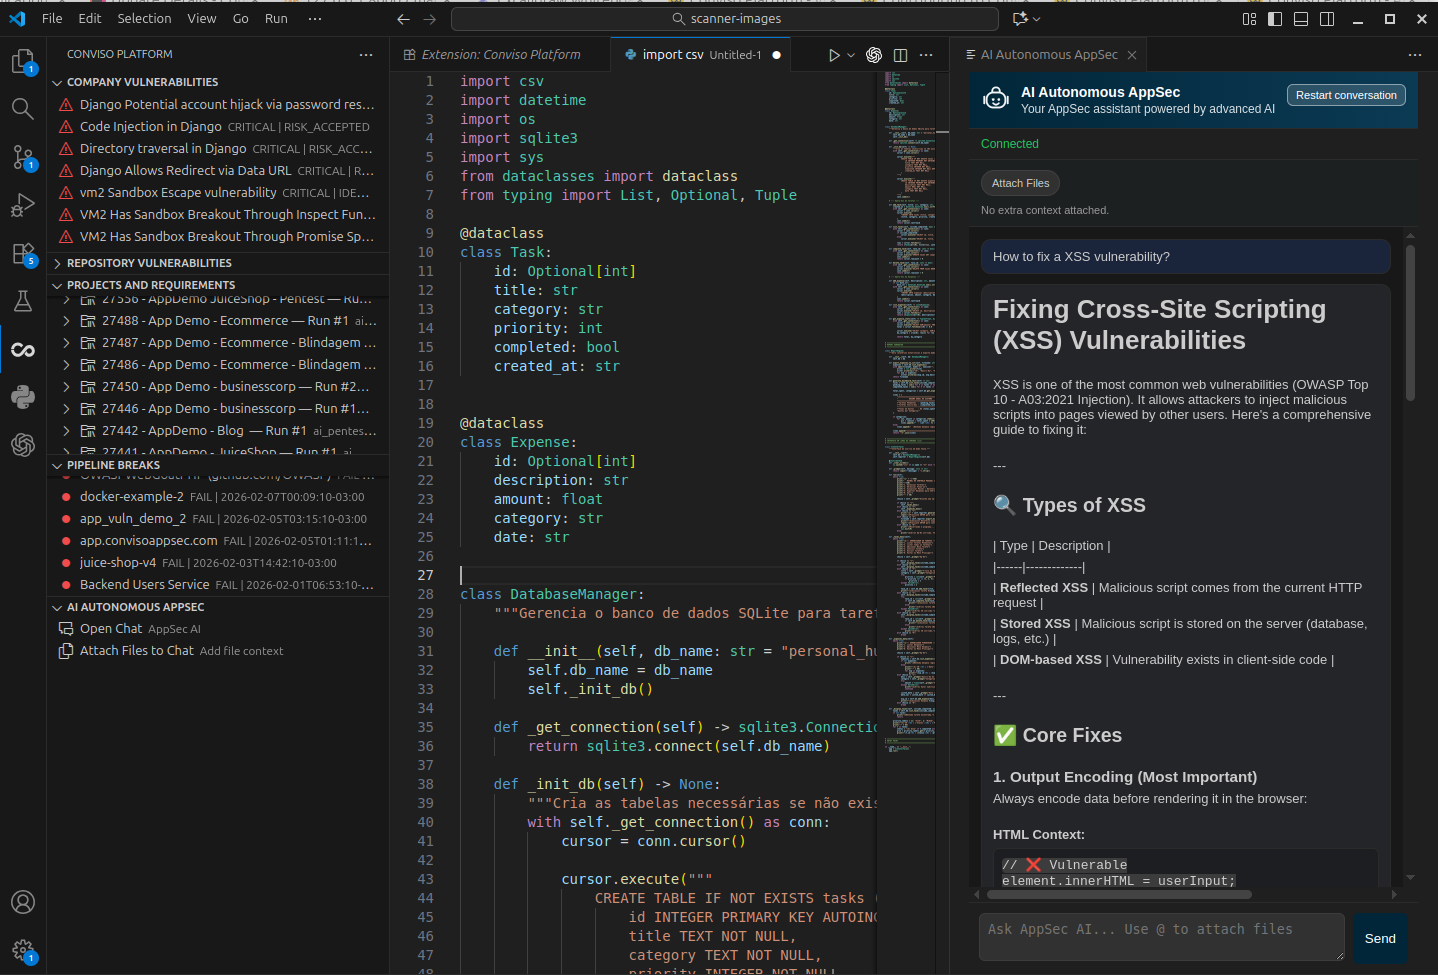Open the ChatGPT view in the activity bar

pos(23,445)
